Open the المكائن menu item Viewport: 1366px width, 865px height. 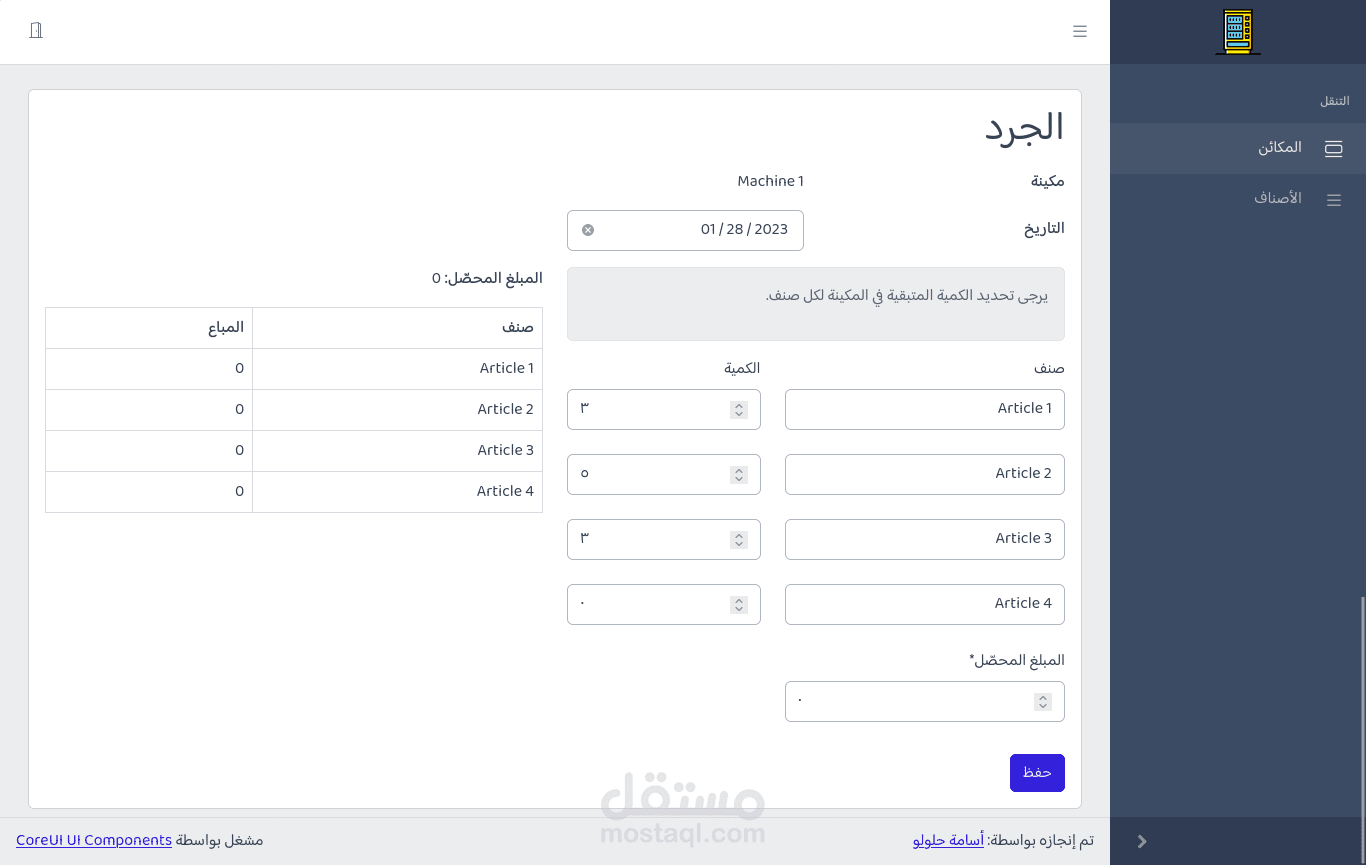tap(1279, 148)
